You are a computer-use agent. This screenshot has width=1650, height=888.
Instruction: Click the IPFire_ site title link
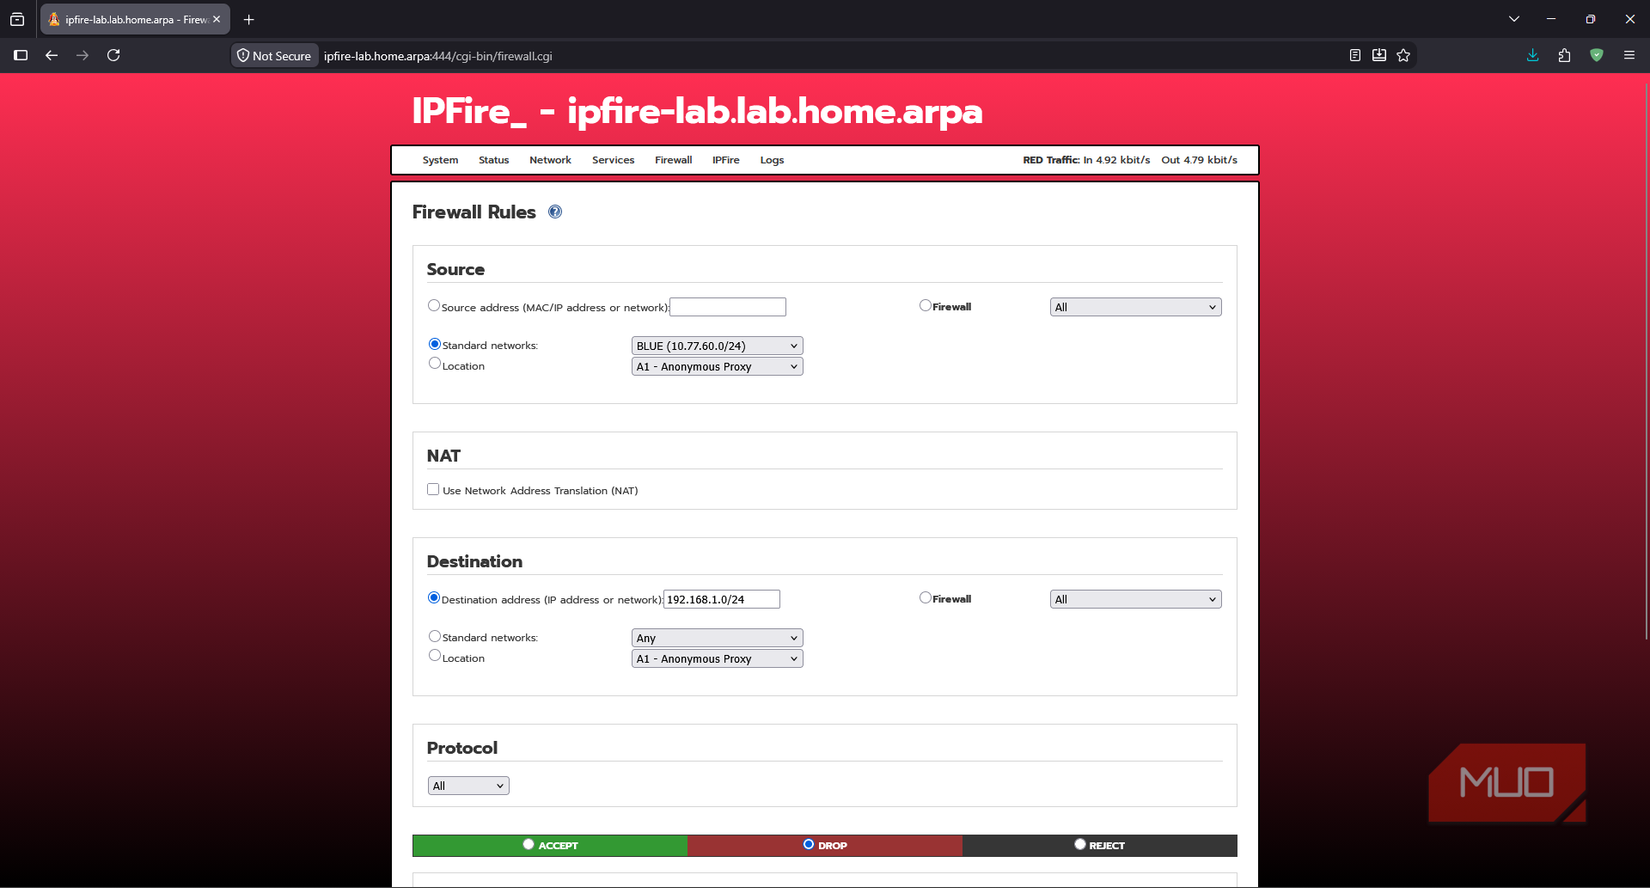click(x=697, y=111)
